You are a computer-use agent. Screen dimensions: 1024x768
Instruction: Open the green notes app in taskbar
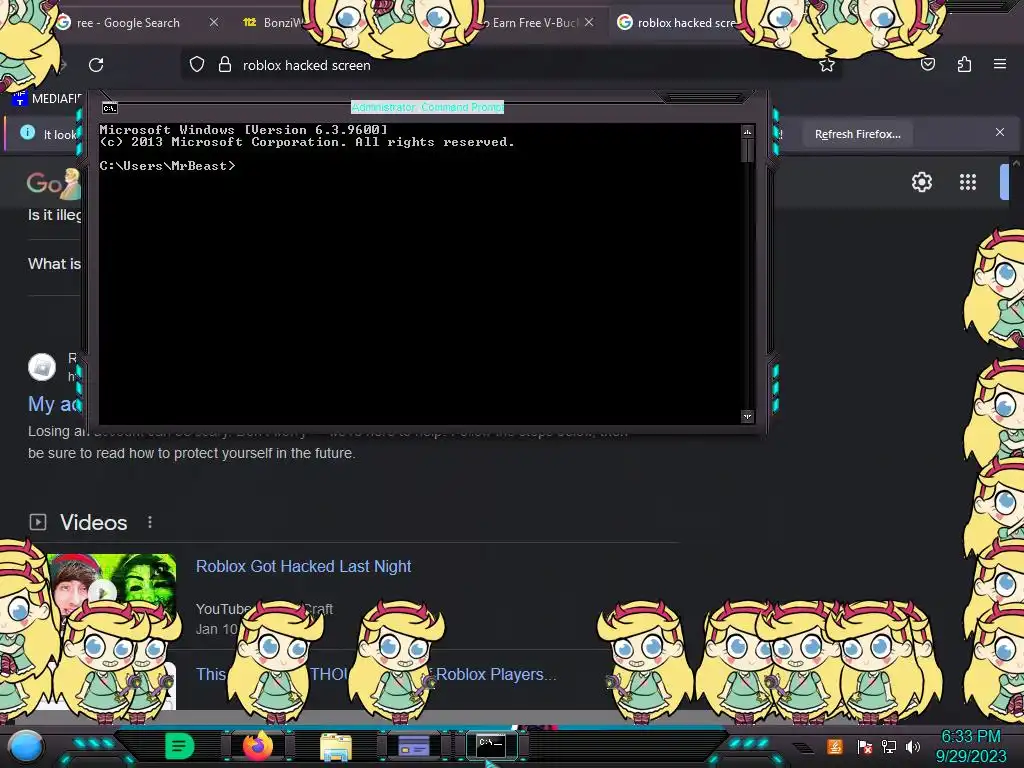pyautogui.click(x=179, y=746)
